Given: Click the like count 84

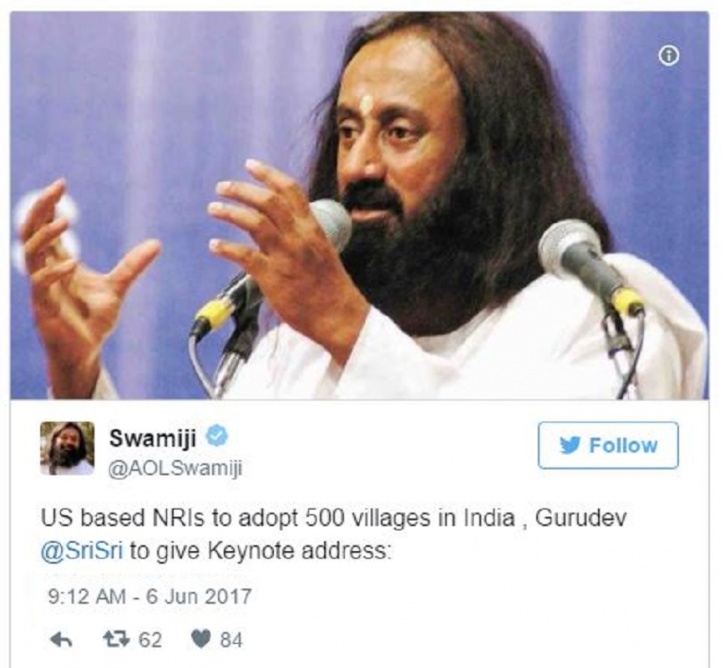Looking at the screenshot, I should [x=231, y=640].
